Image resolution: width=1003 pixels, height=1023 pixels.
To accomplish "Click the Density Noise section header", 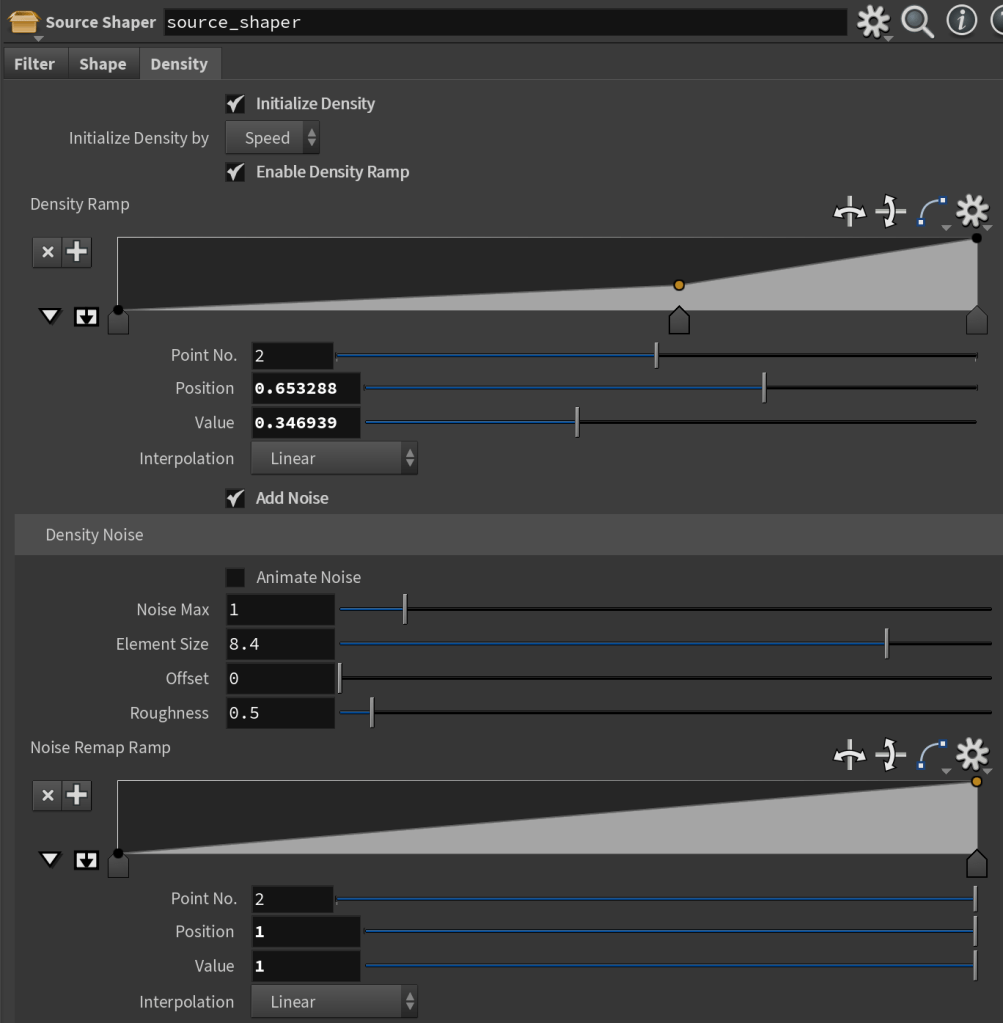I will [94, 535].
